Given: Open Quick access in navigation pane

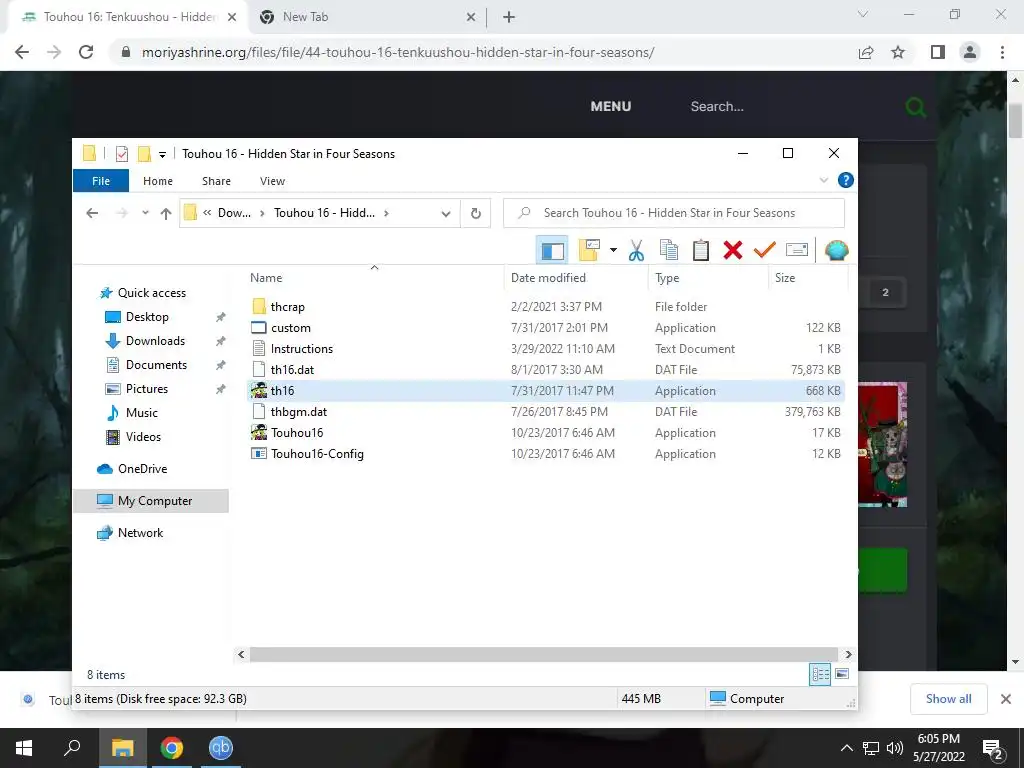Looking at the screenshot, I should [152, 293].
